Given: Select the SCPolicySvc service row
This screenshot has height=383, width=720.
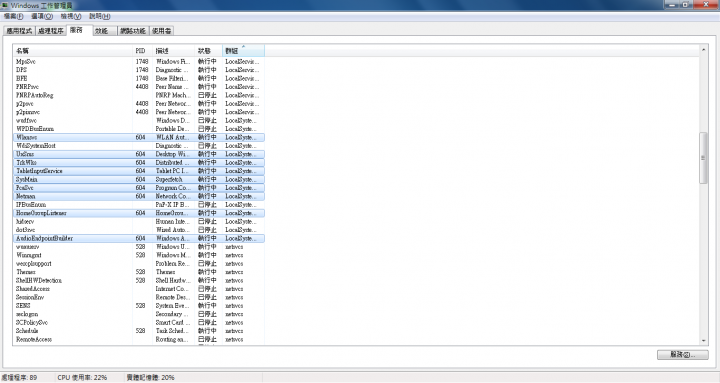Looking at the screenshot, I should click(x=139, y=322).
